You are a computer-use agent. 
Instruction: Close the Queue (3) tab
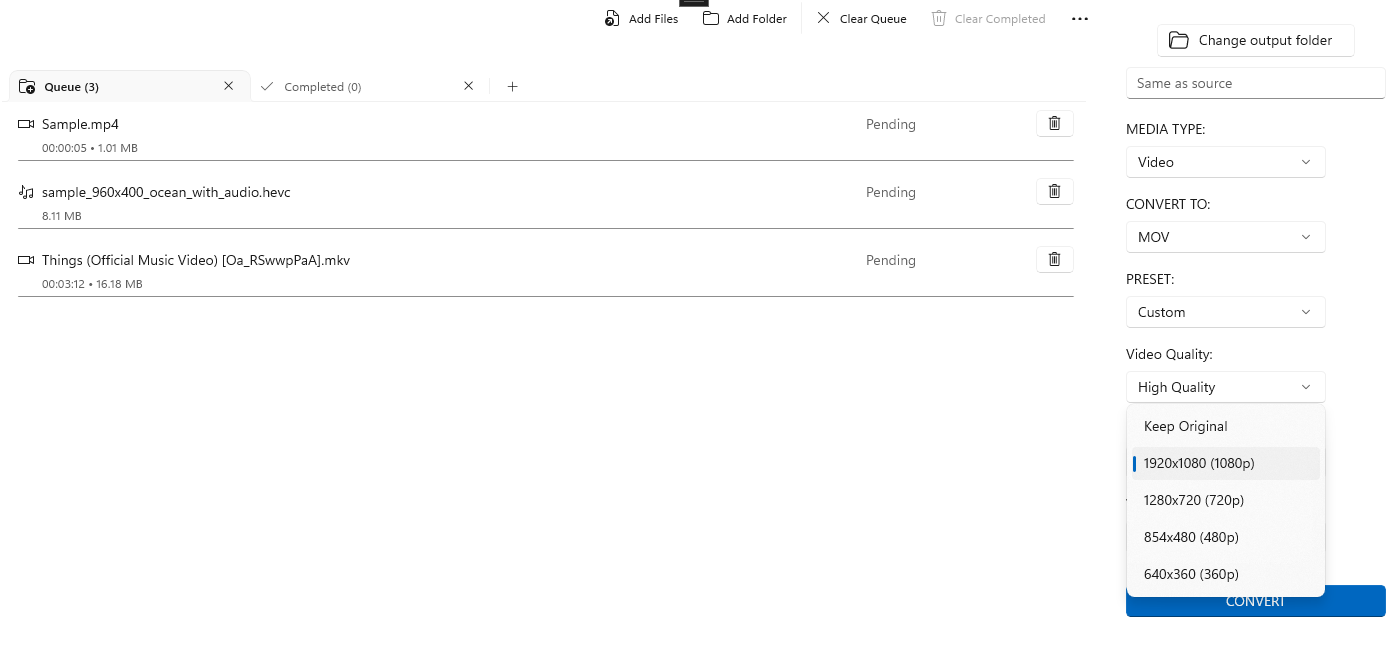pyautogui.click(x=228, y=86)
